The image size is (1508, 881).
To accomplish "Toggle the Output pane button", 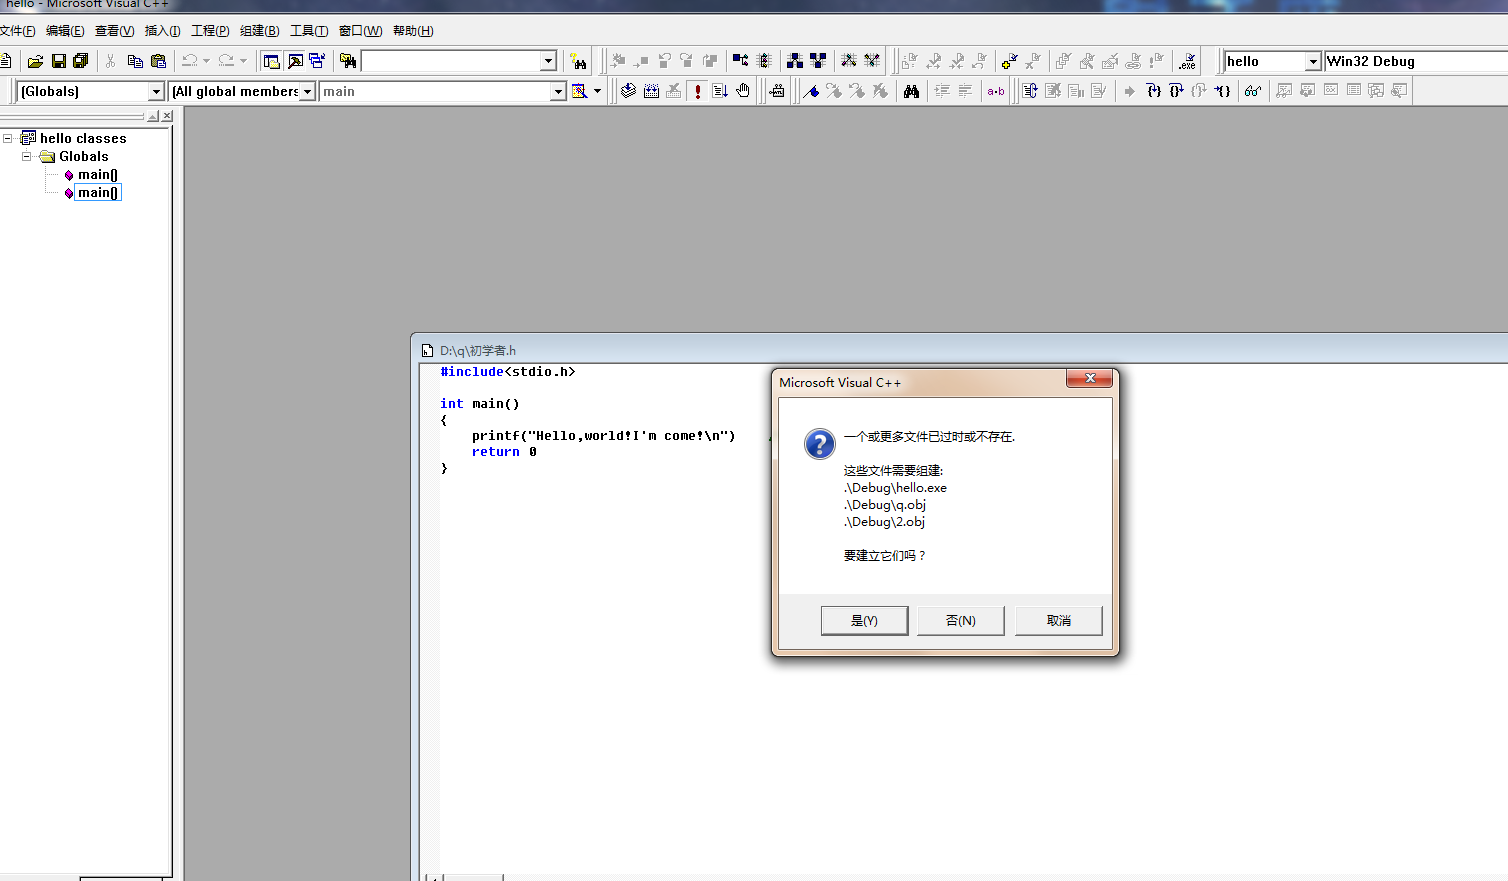I will (x=295, y=61).
